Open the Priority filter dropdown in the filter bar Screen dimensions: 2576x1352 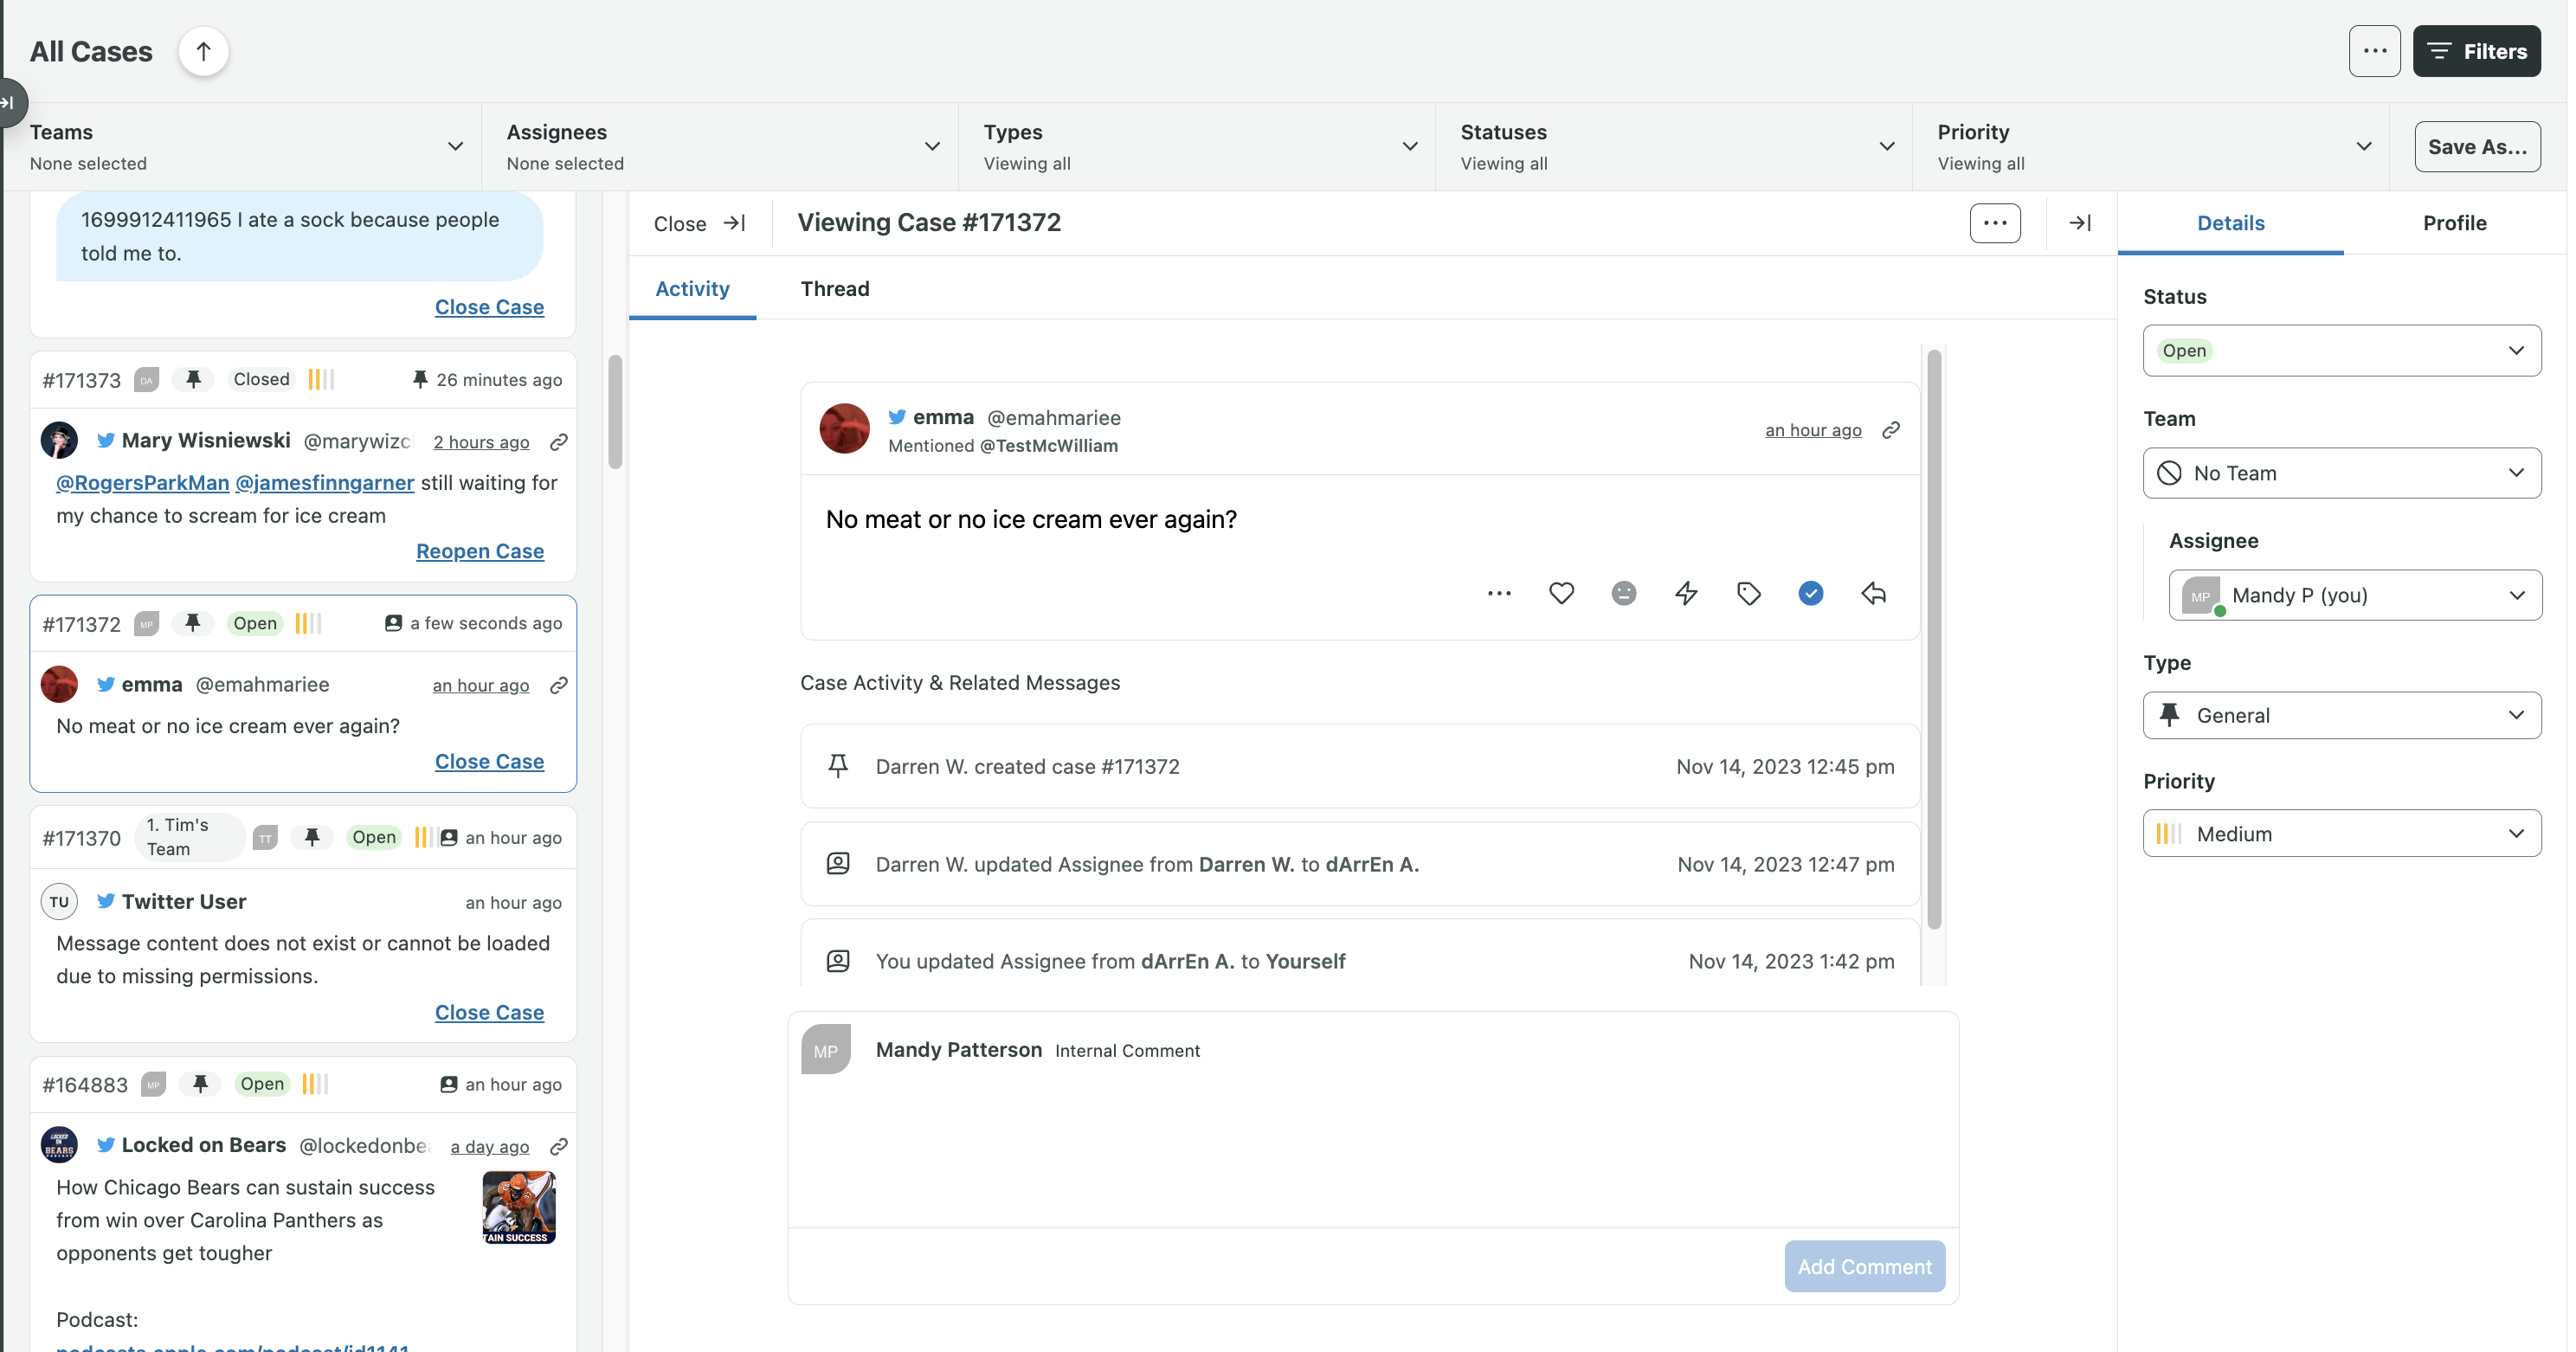click(x=2150, y=147)
